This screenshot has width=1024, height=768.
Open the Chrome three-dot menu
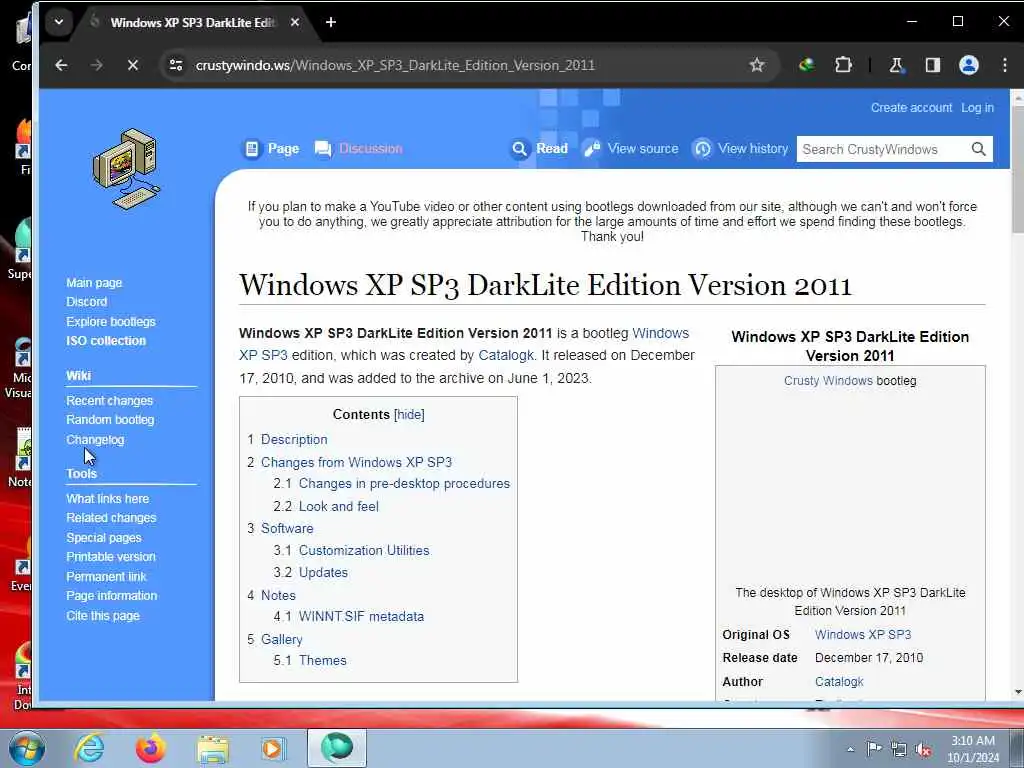pos(1005,65)
